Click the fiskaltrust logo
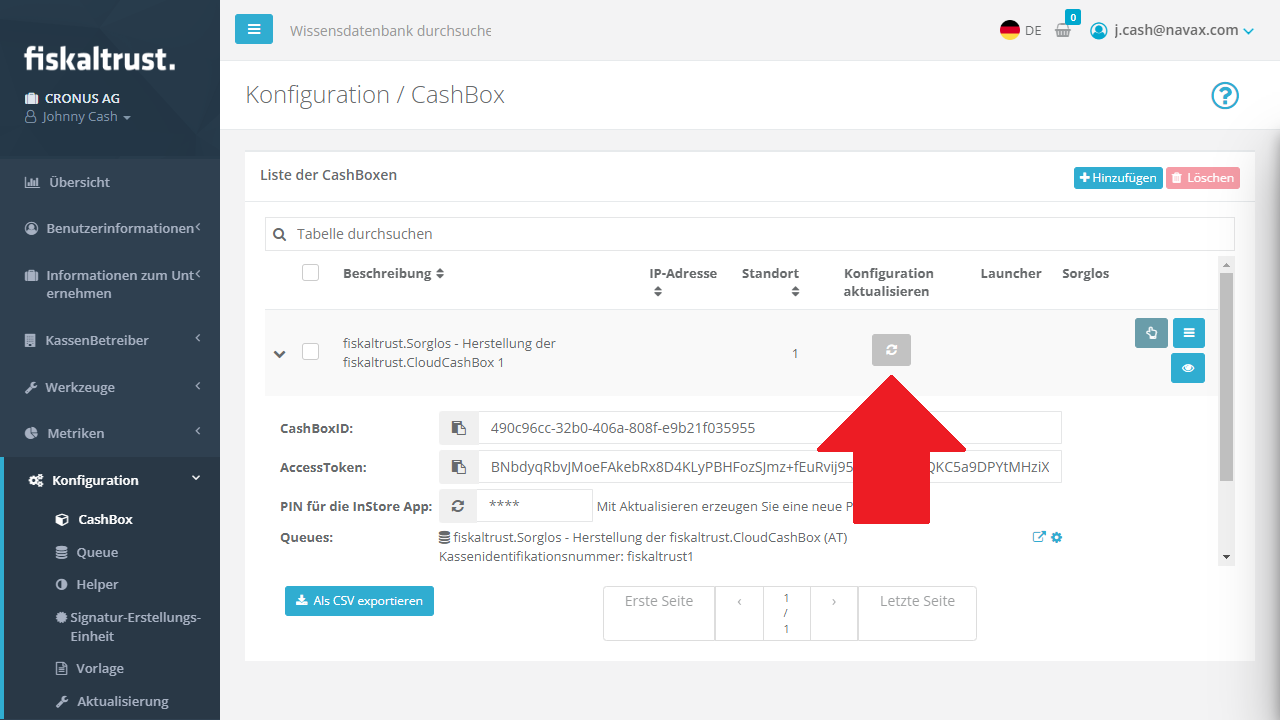 click(x=99, y=58)
